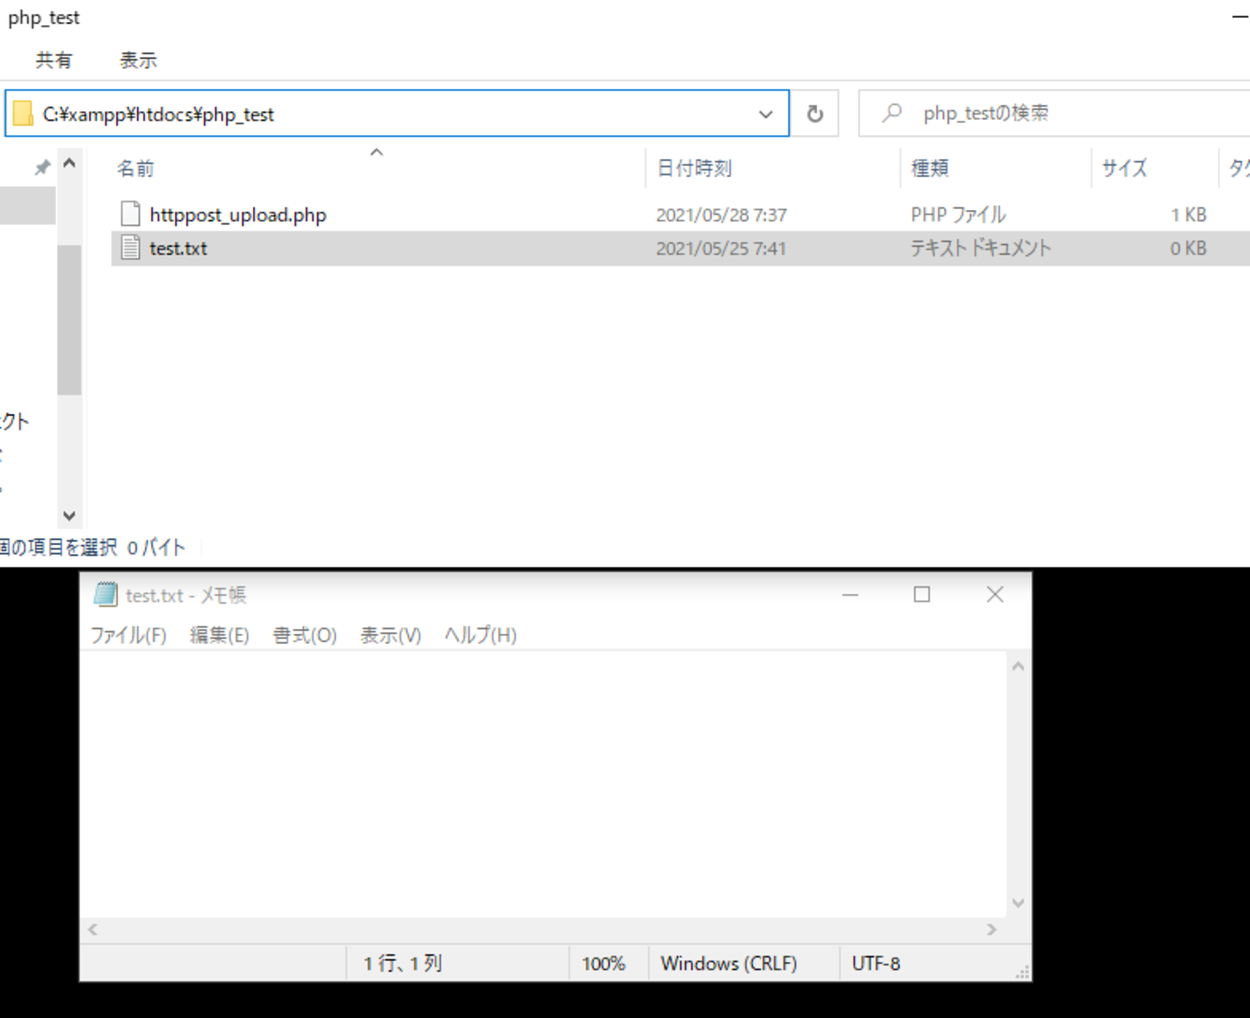Click the PHP file icon next to httppost_upload.php
Screen dimensions: 1250x1018
[x=130, y=213]
